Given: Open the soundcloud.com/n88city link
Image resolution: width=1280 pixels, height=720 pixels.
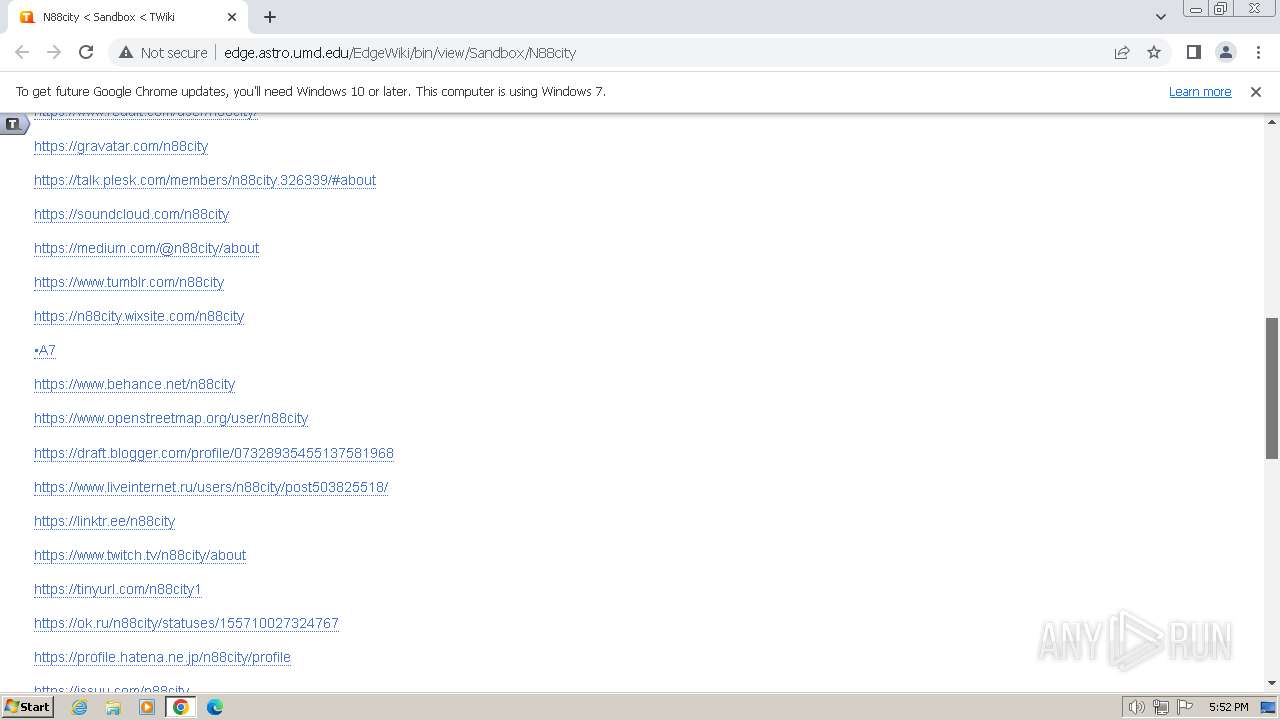Looking at the screenshot, I should [x=131, y=214].
